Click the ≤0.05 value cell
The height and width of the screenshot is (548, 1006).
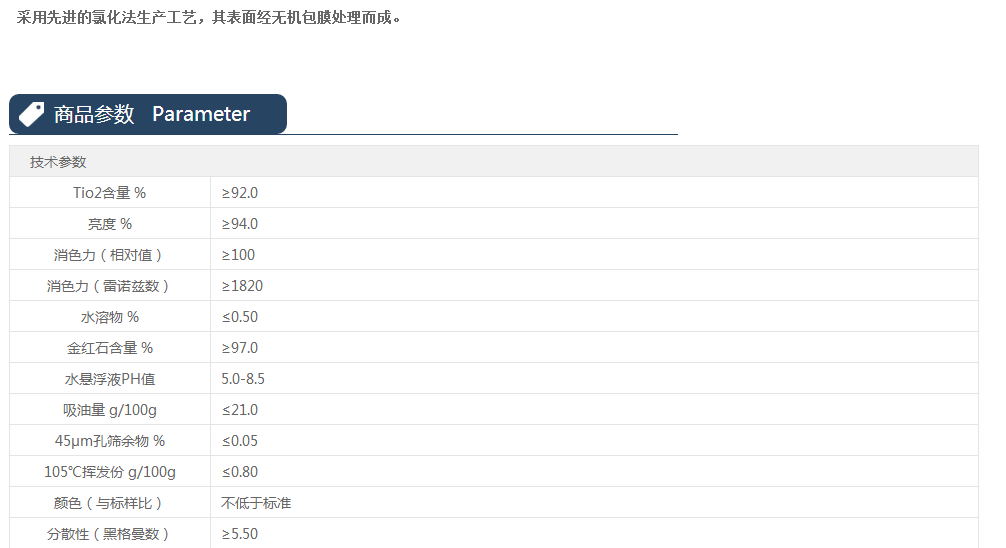[x=240, y=441]
